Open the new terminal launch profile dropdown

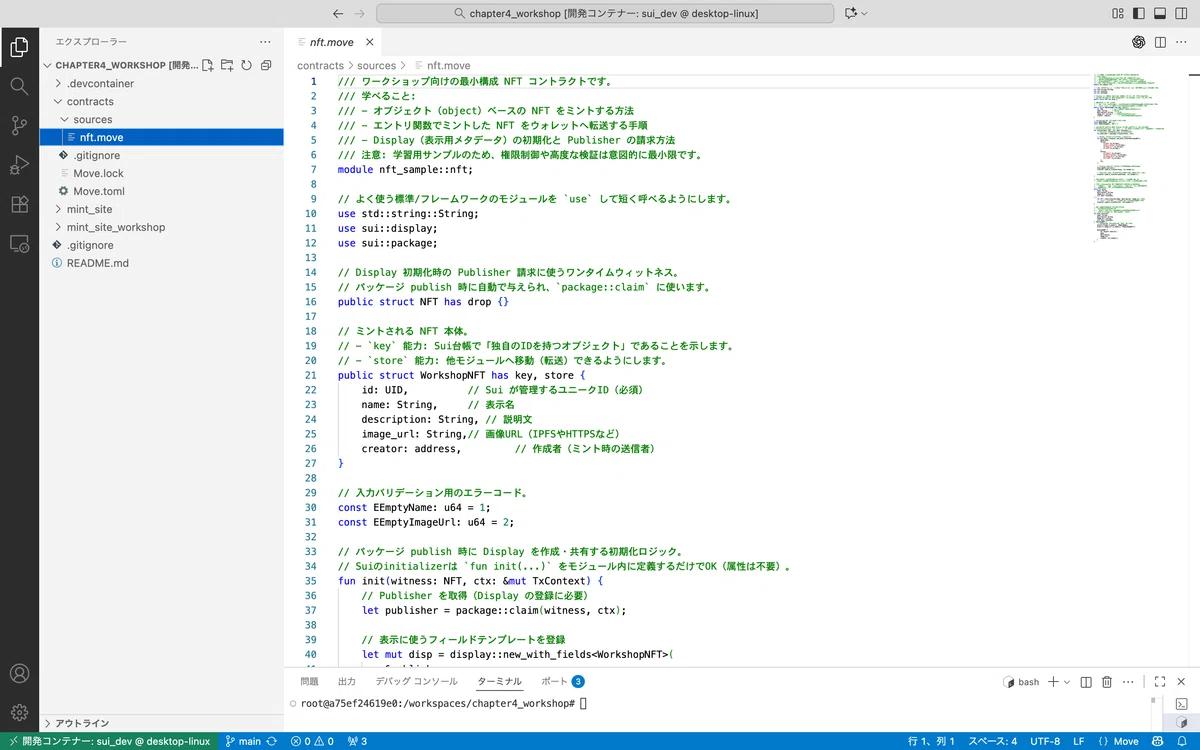click(x=1067, y=681)
